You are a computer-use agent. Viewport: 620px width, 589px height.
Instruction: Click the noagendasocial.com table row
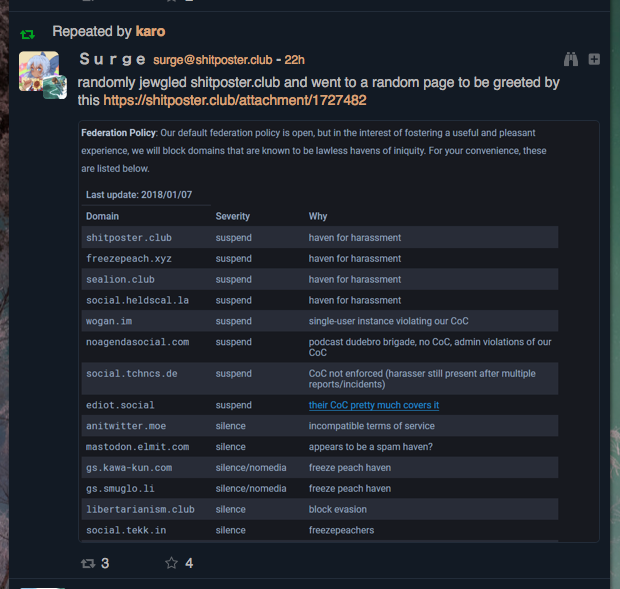[319, 347]
